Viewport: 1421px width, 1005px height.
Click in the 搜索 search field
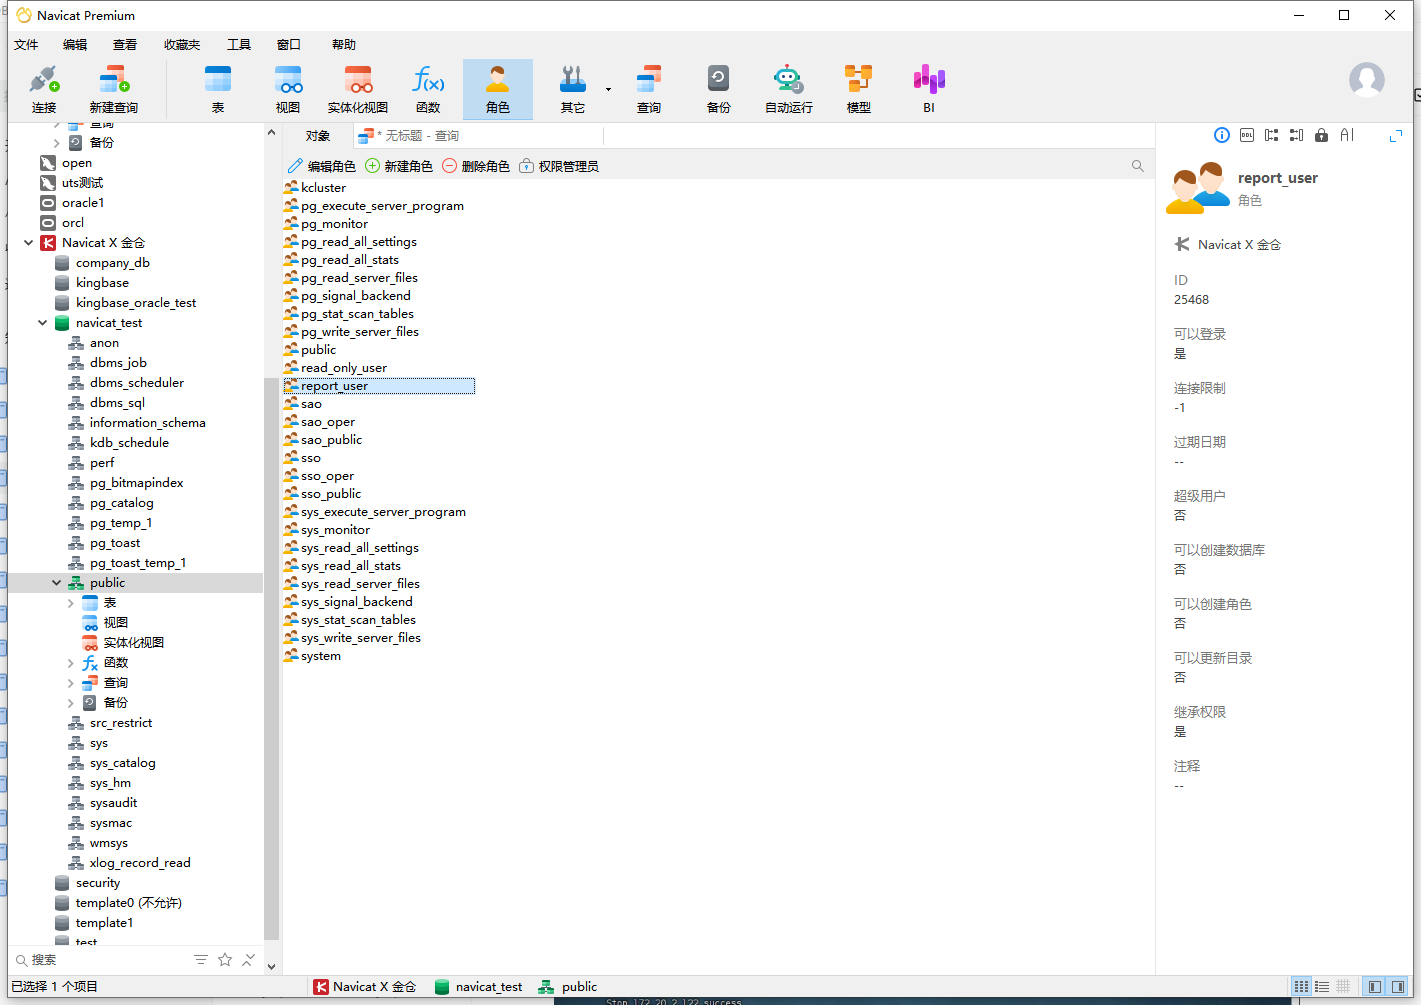[x=100, y=960]
